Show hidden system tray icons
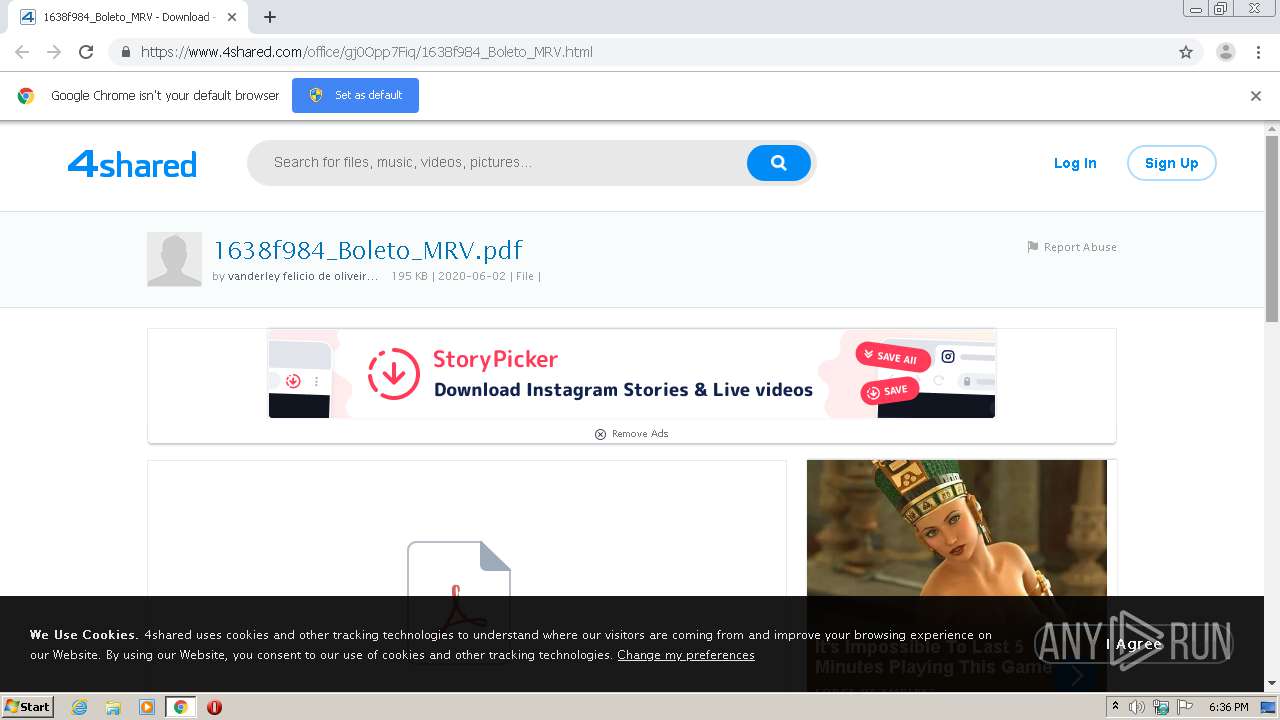 click(1114, 707)
